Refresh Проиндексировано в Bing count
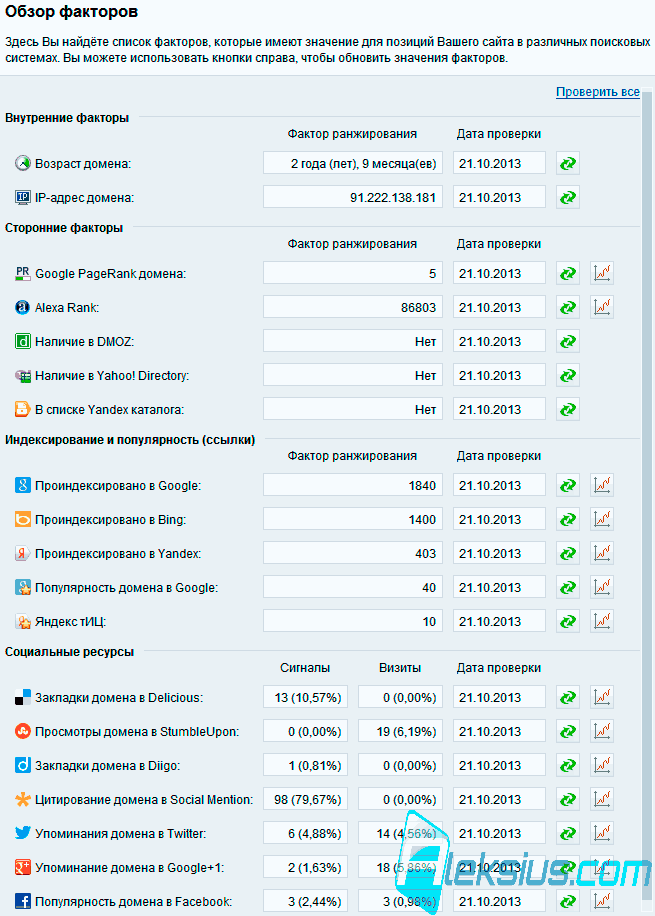Screen dimensions: 655x916 click(567, 519)
